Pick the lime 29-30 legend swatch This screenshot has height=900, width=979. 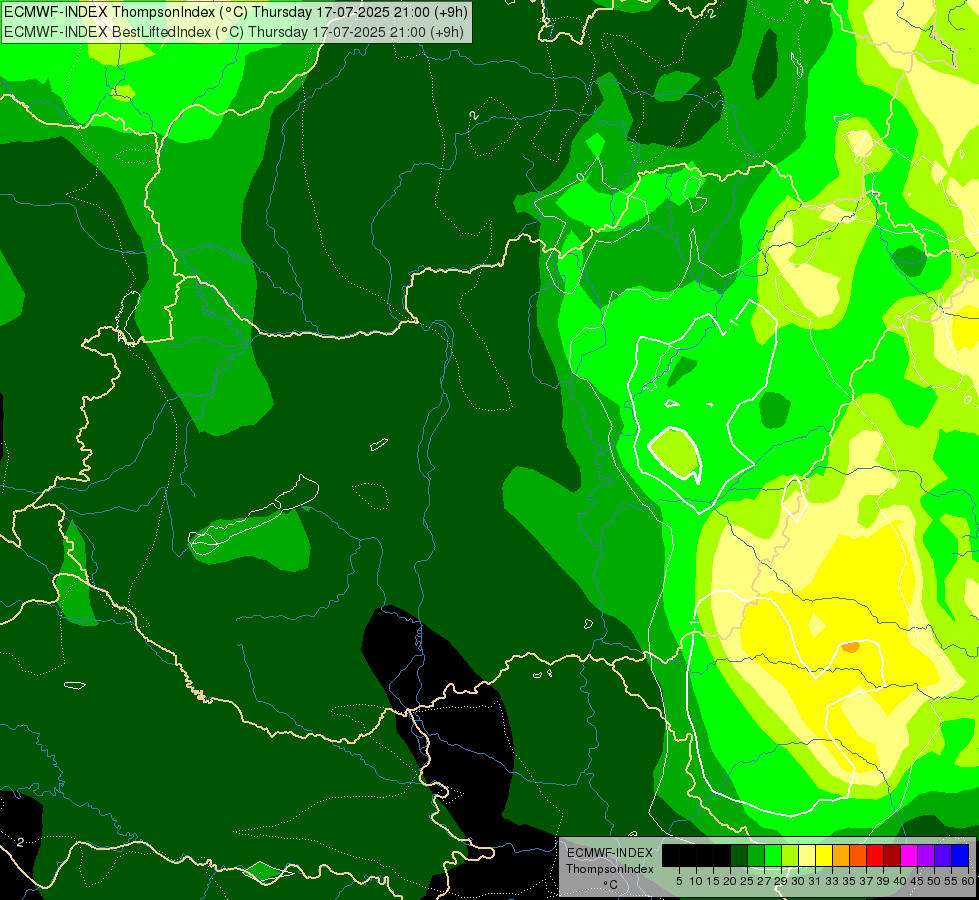[x=790, y=855]
